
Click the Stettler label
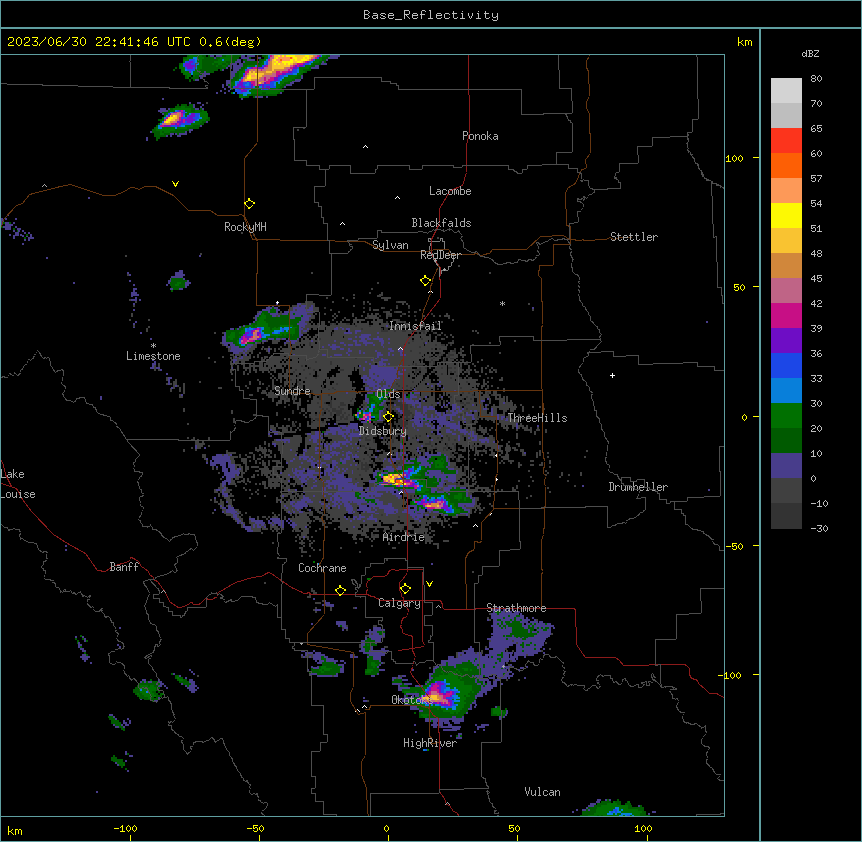pyautogui.click(x=634, y=237)
